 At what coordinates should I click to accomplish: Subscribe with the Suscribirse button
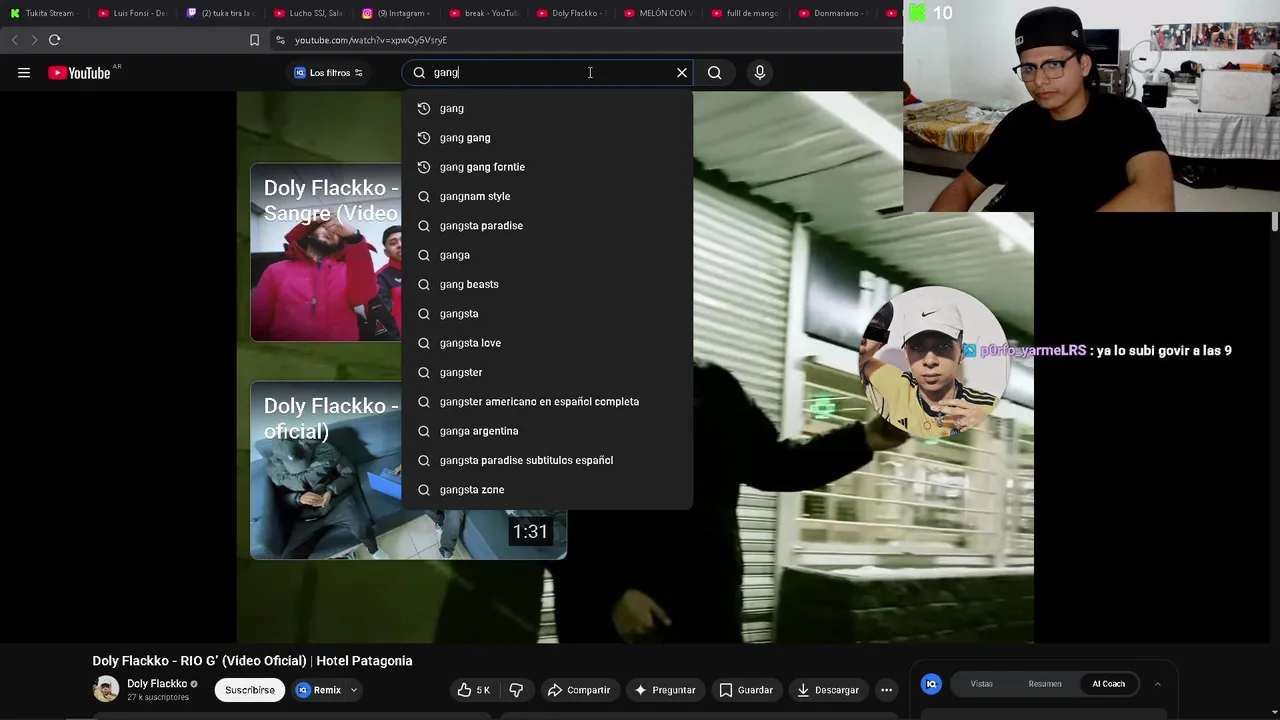[x=250, y=690]
